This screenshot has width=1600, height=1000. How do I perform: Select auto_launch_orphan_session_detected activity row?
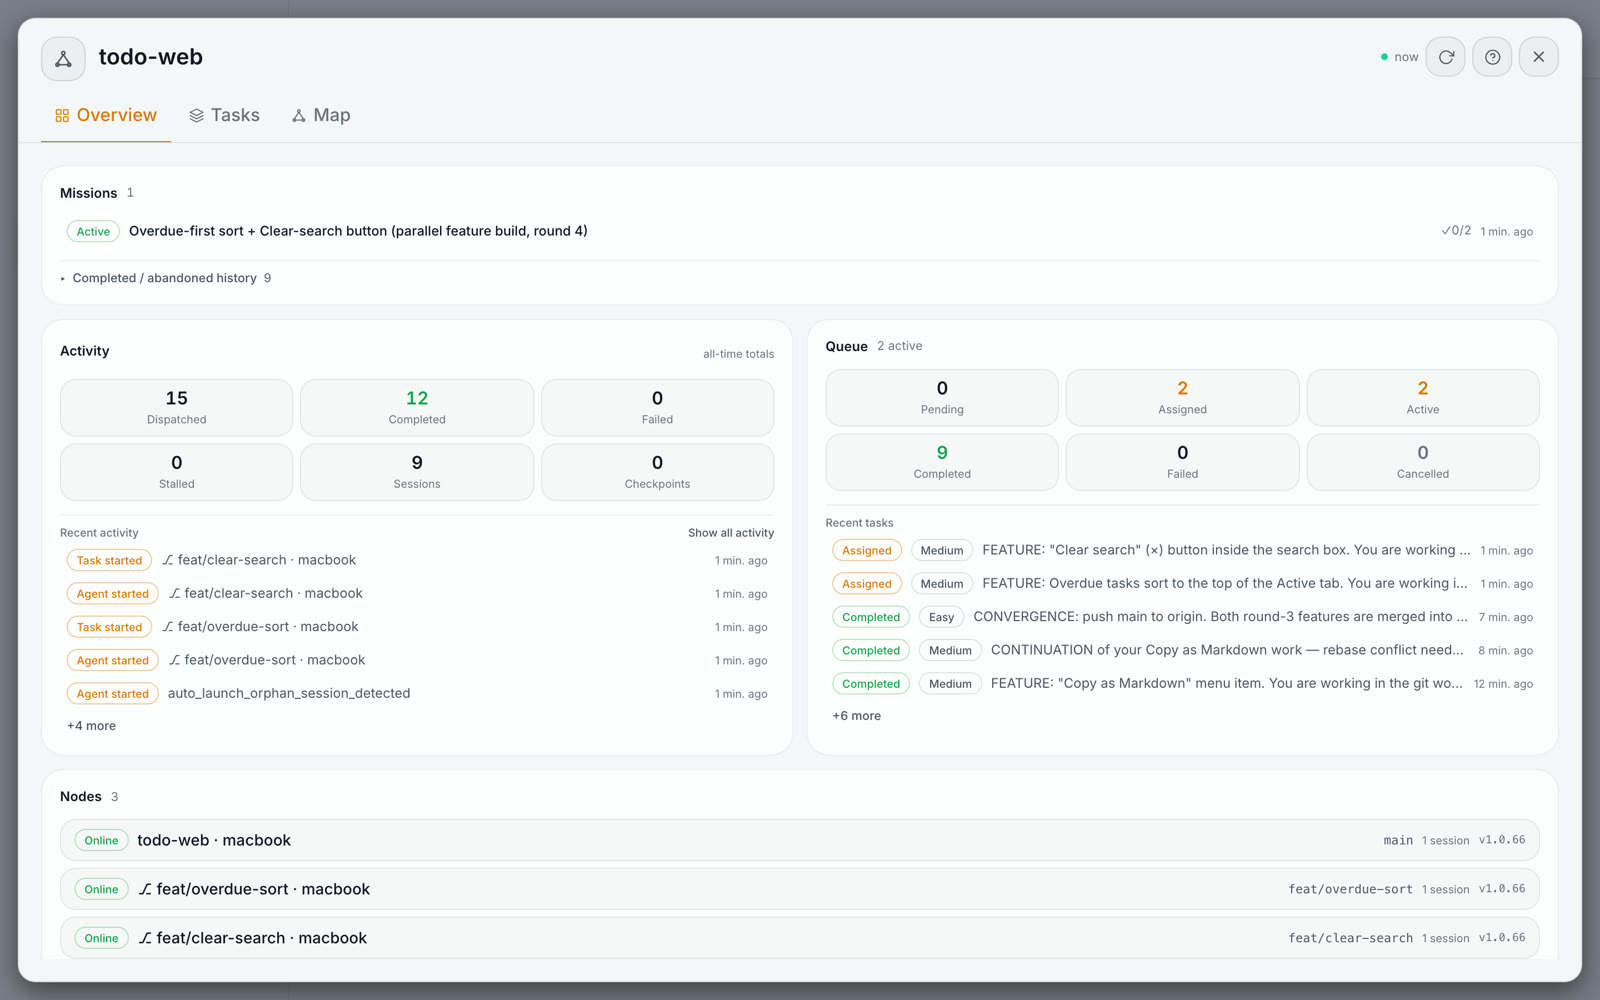coord(417,694)
